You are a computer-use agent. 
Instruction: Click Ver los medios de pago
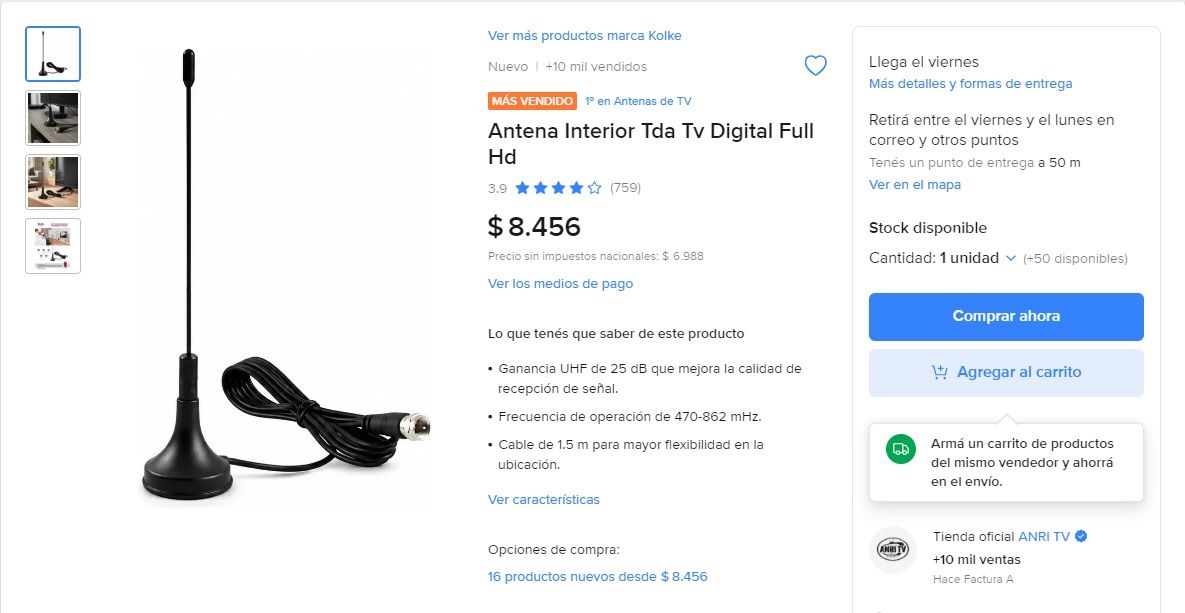(x=560, y=283)
